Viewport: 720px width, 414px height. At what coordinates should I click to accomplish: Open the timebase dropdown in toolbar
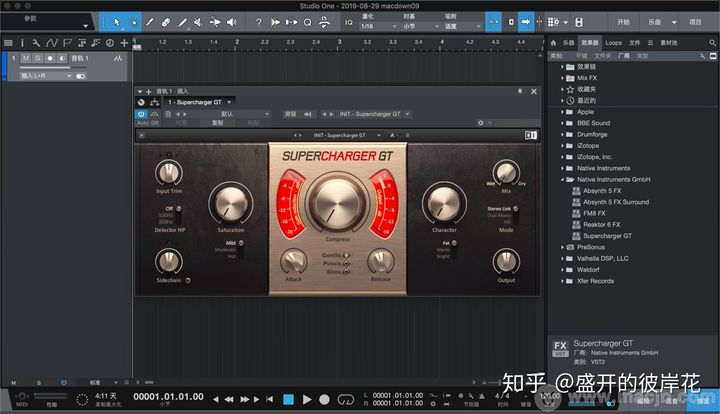pos(420,26)
